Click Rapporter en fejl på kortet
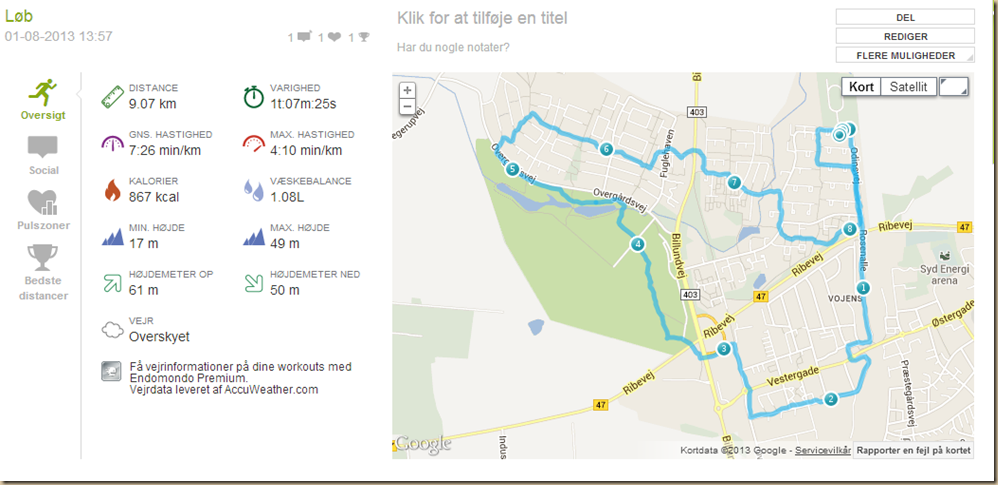Image resolution: width=998 pixels, height=485 pixels. [x=913, y=451]
